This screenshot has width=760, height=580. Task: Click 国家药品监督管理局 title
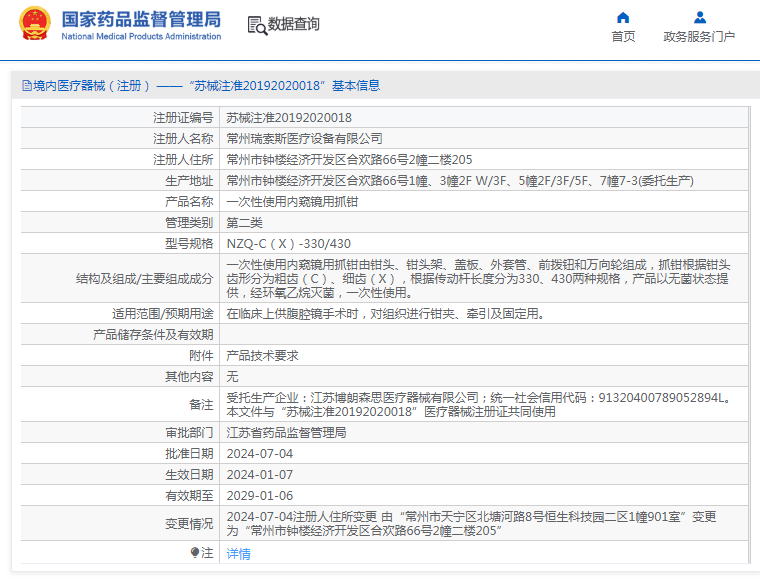pyautogui.click(x=141, y=19)
